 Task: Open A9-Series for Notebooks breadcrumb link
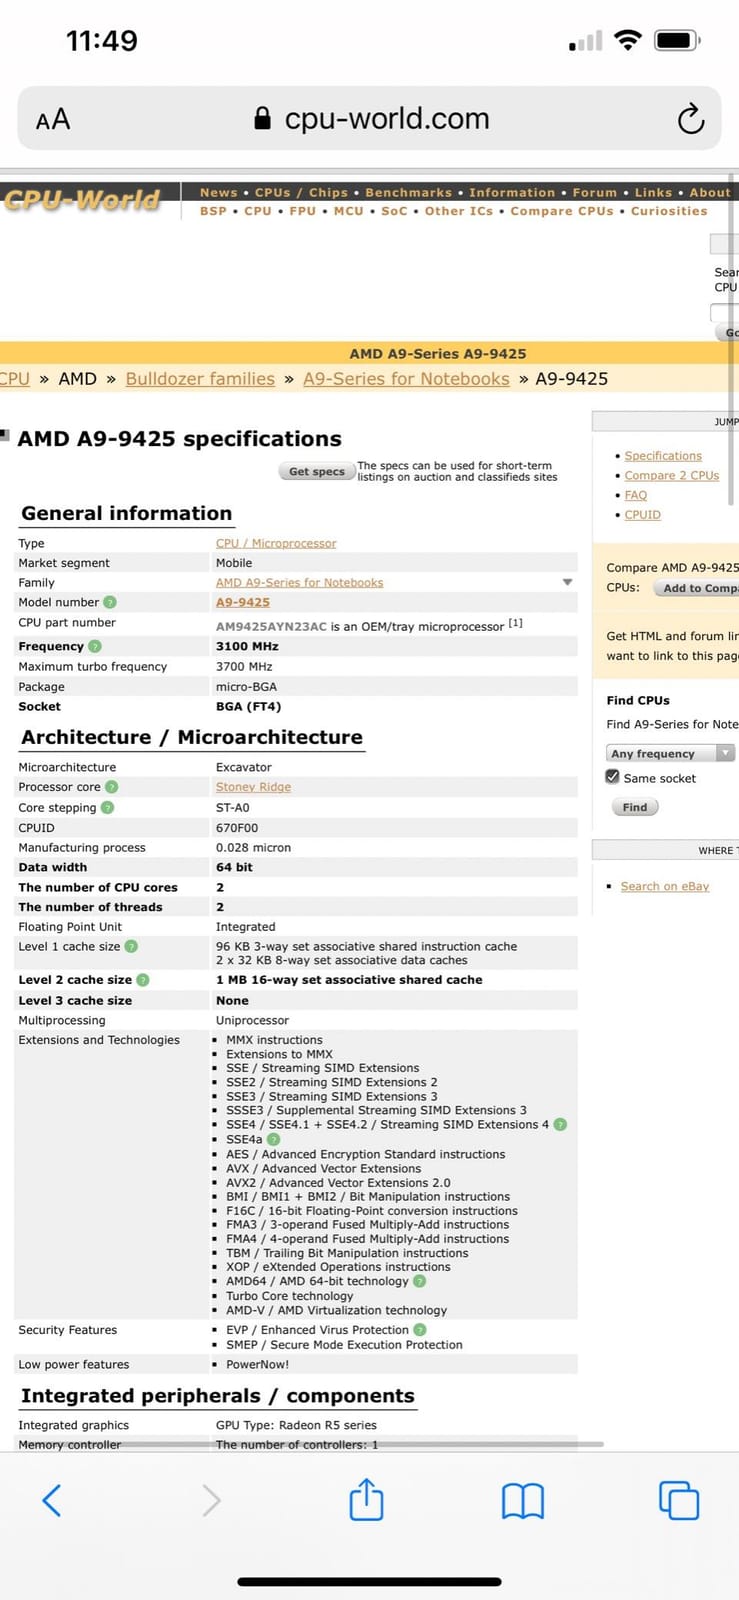[x=406, y=379]
